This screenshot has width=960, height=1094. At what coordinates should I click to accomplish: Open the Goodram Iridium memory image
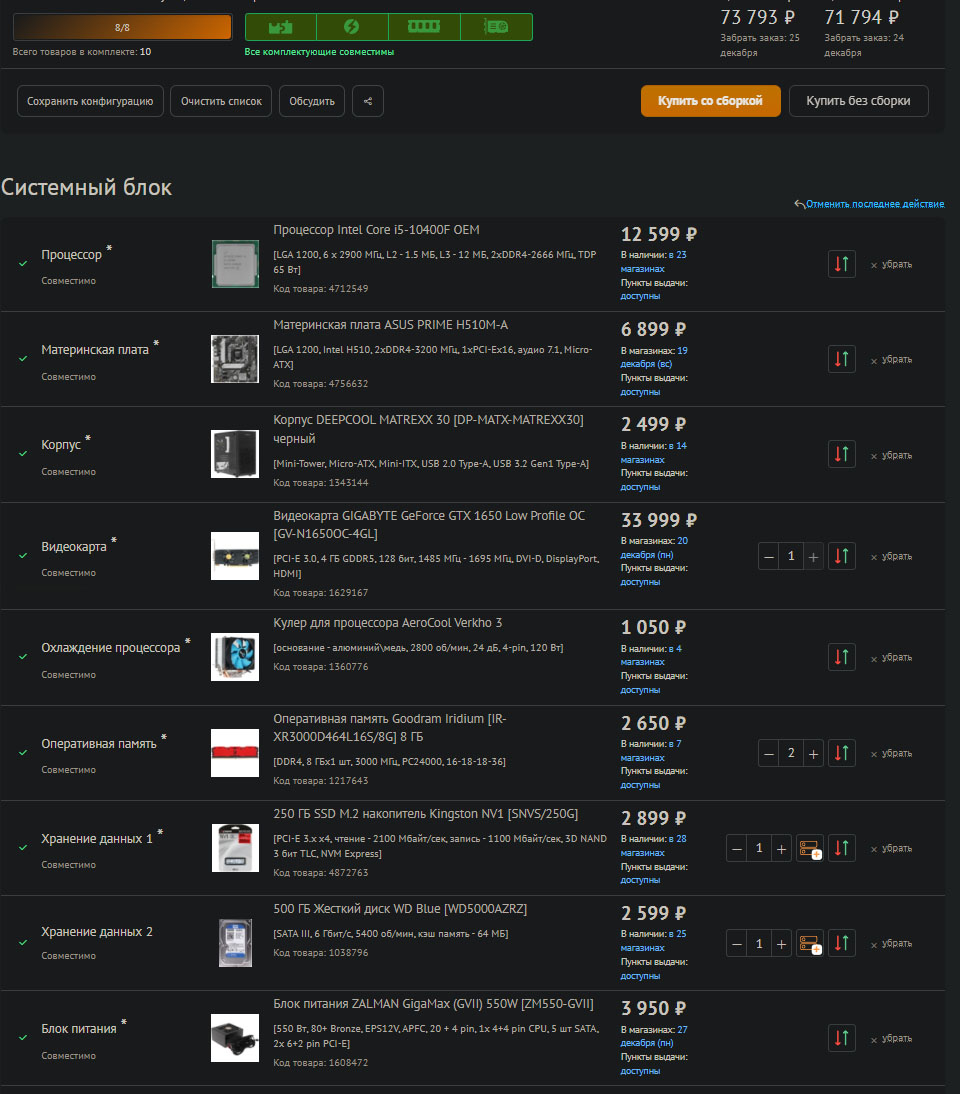235,753
